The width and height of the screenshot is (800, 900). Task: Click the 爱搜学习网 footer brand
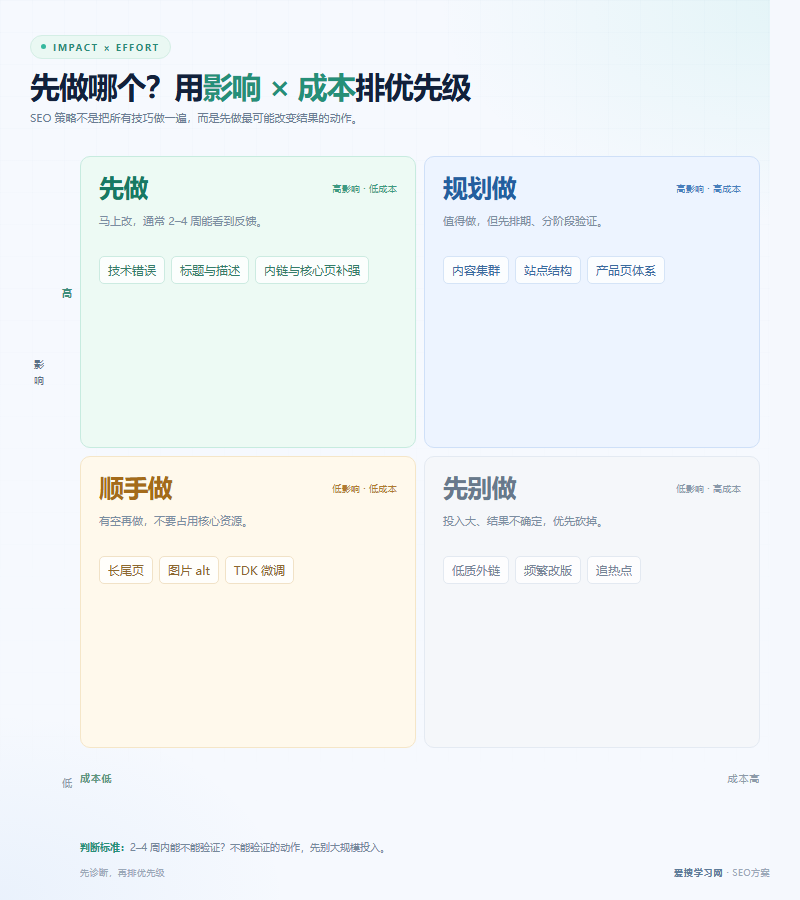coord(698,872)
